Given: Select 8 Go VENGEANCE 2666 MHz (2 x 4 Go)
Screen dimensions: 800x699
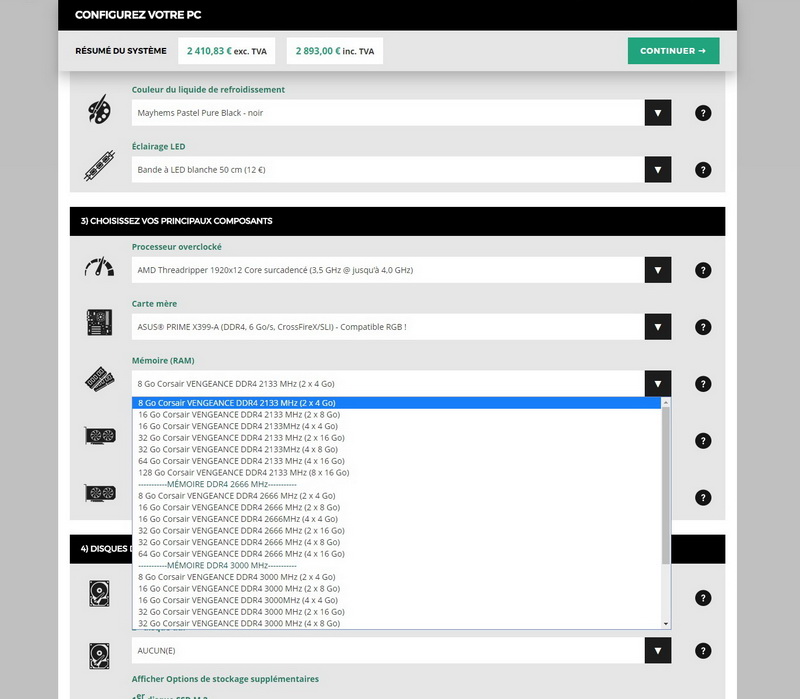Looking at the screenshot, I should click(x=396, y=496).
